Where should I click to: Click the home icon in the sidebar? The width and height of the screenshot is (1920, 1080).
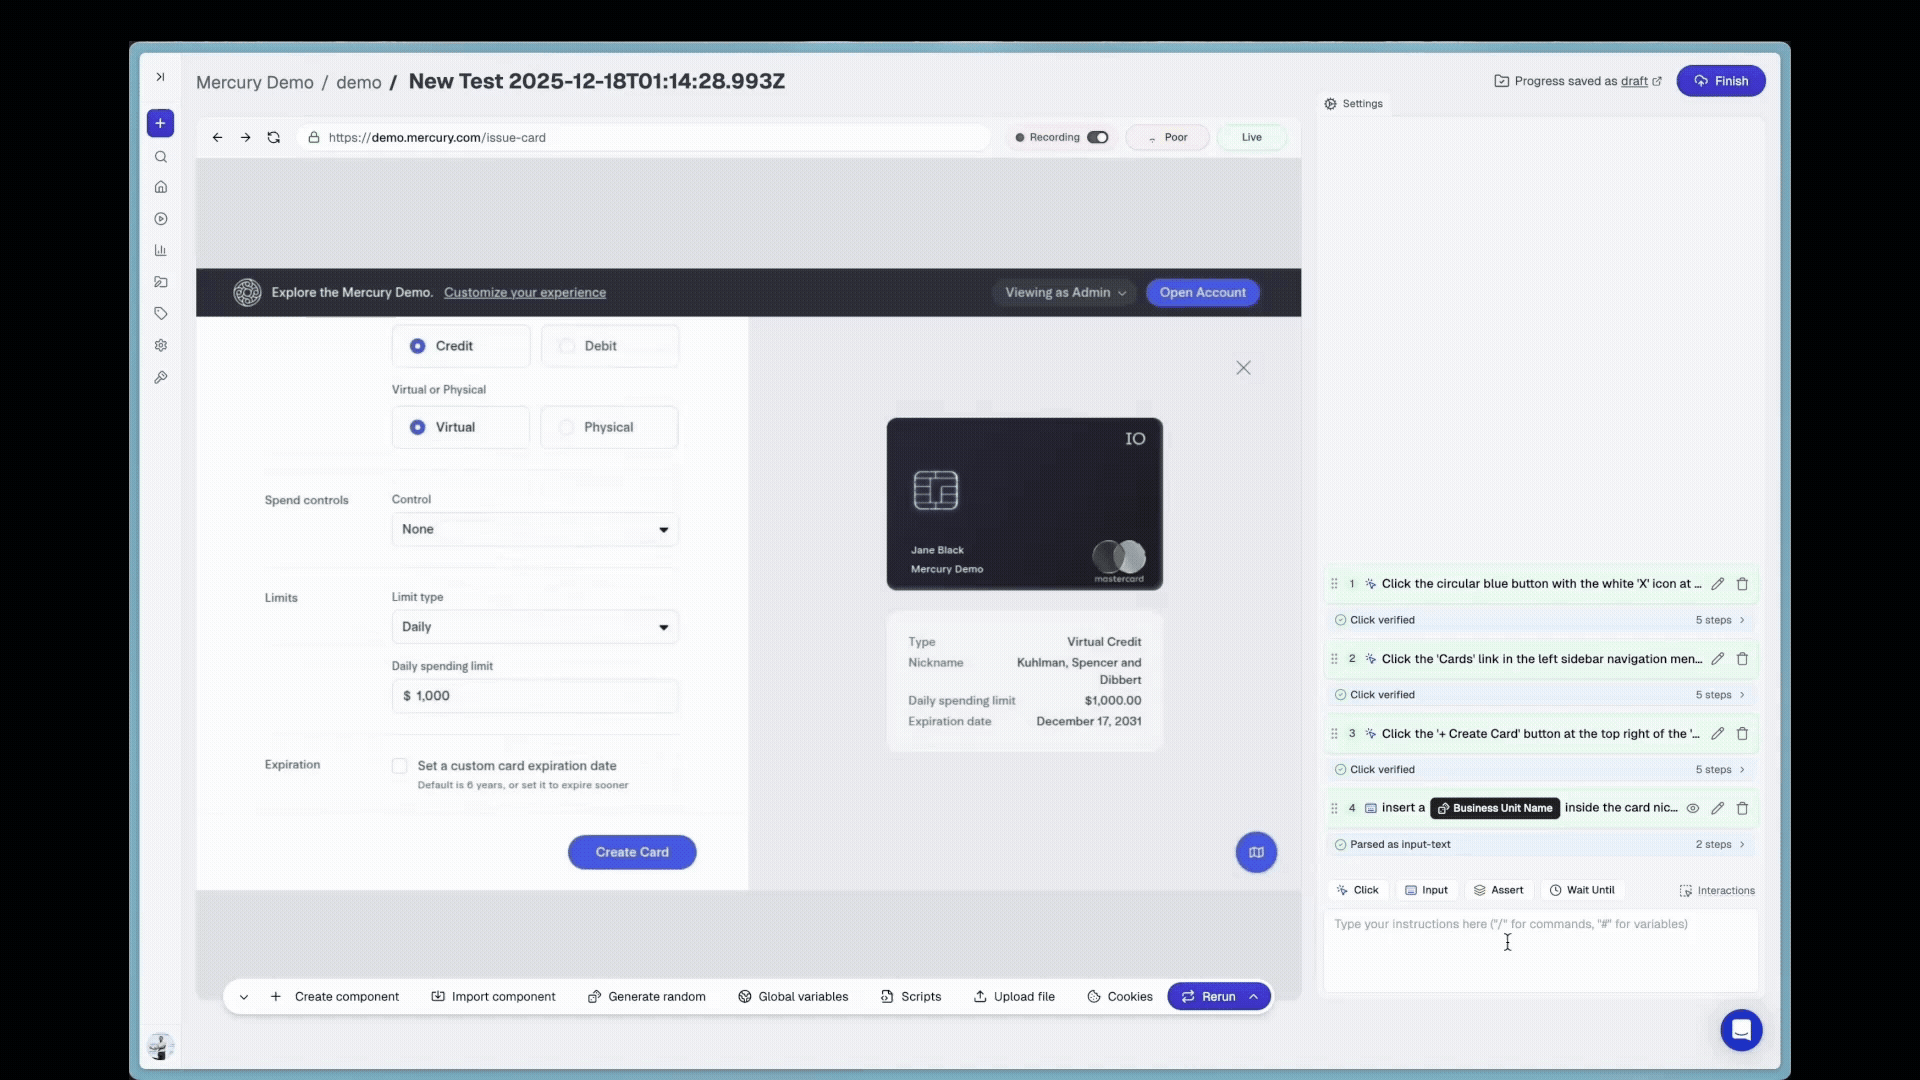point(160,187)
